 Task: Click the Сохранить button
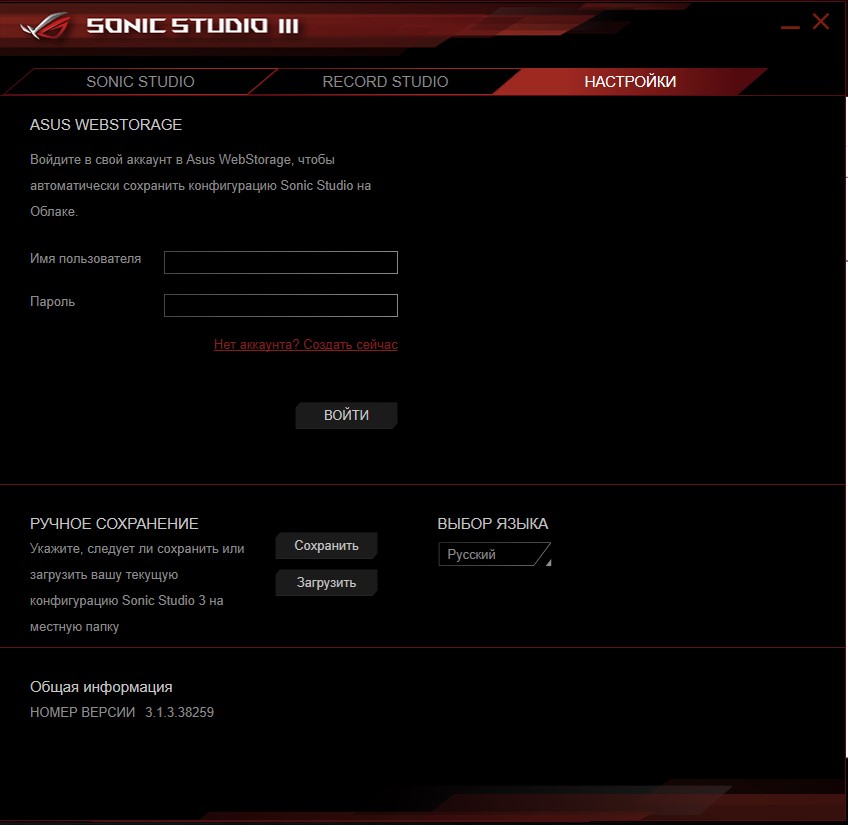(326, 546)
